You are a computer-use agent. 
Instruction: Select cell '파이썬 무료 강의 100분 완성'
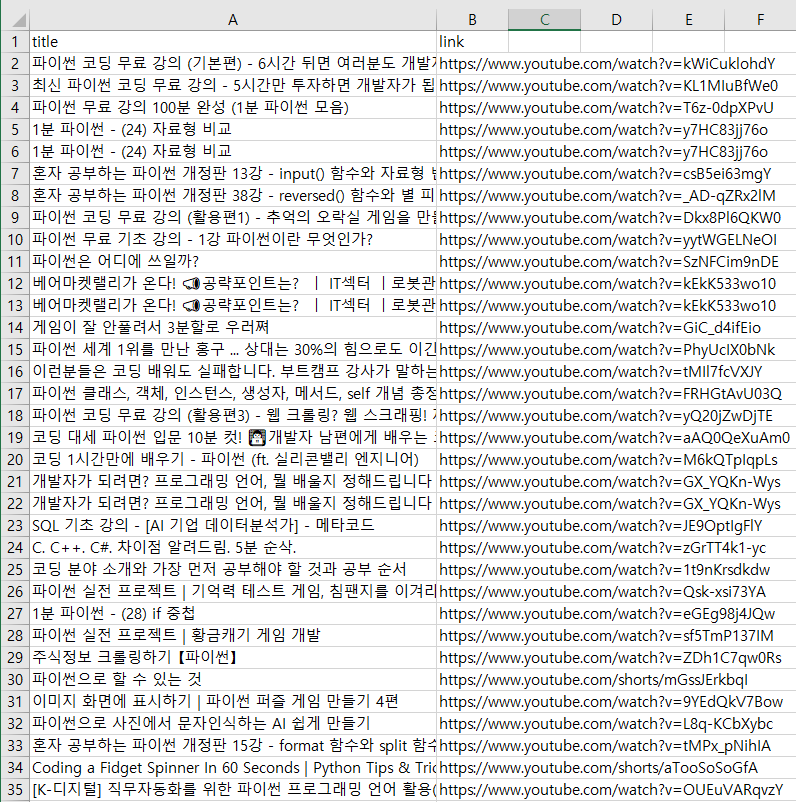coord(233,107)
